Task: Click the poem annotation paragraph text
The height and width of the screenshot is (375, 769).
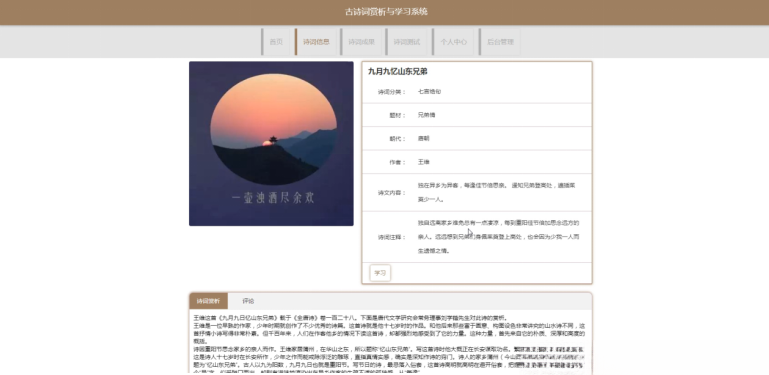Action: [498, 237]
